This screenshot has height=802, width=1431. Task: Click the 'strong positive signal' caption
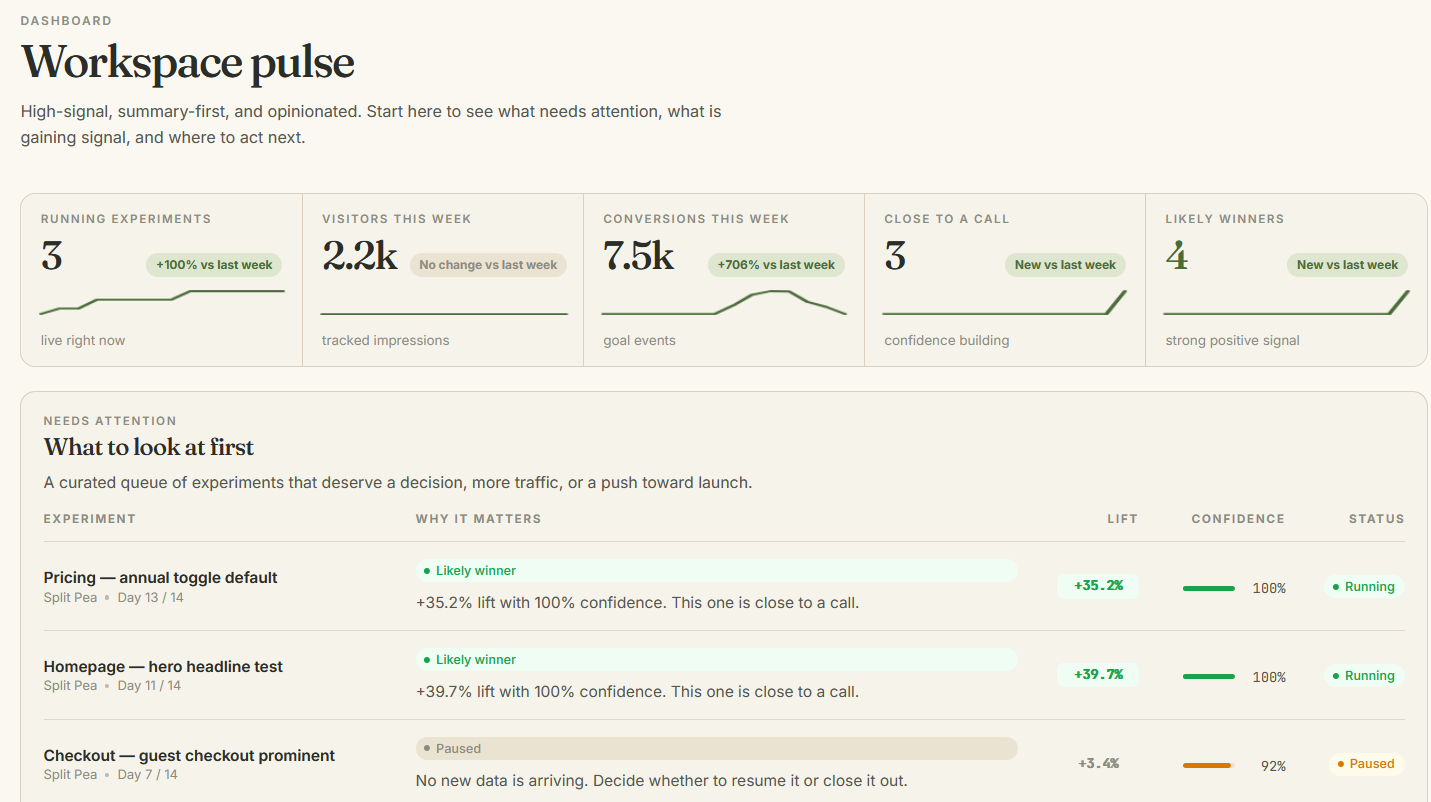tap(1232, 341)
